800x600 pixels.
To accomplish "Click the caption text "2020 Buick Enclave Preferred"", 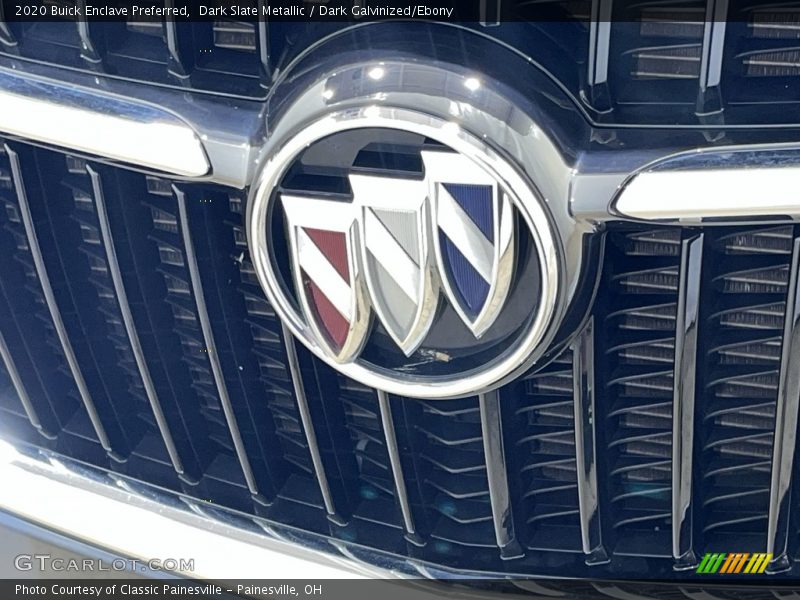I will coord(102,11).
